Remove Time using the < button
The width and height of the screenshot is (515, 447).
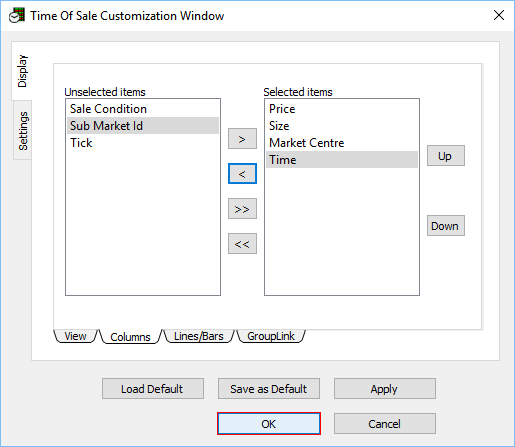(x=242, y=174)
